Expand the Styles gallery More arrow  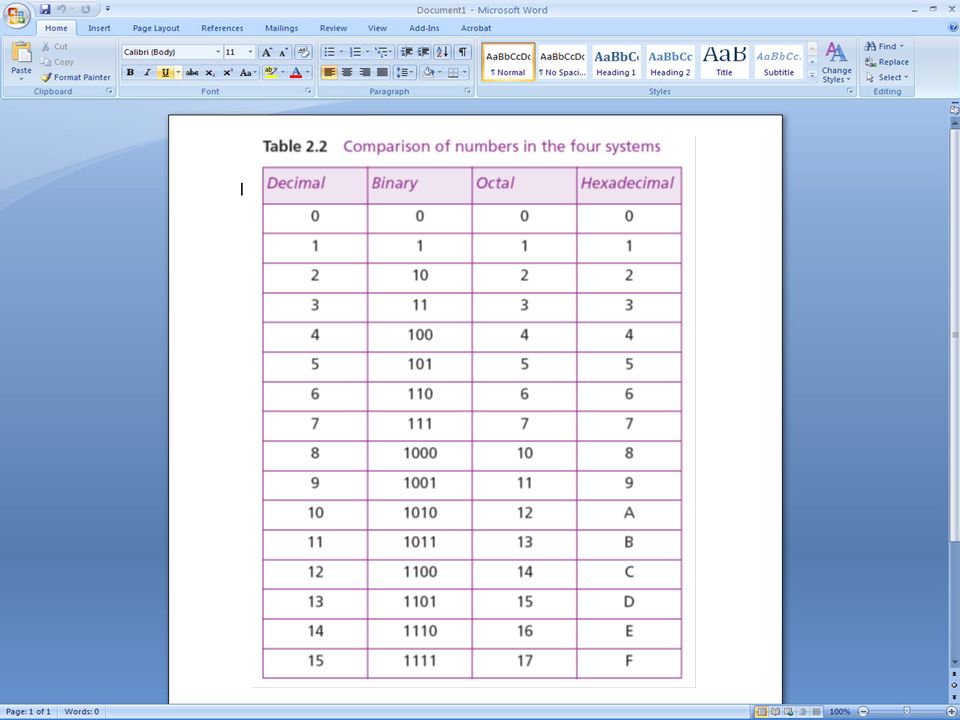click(812, 75)
